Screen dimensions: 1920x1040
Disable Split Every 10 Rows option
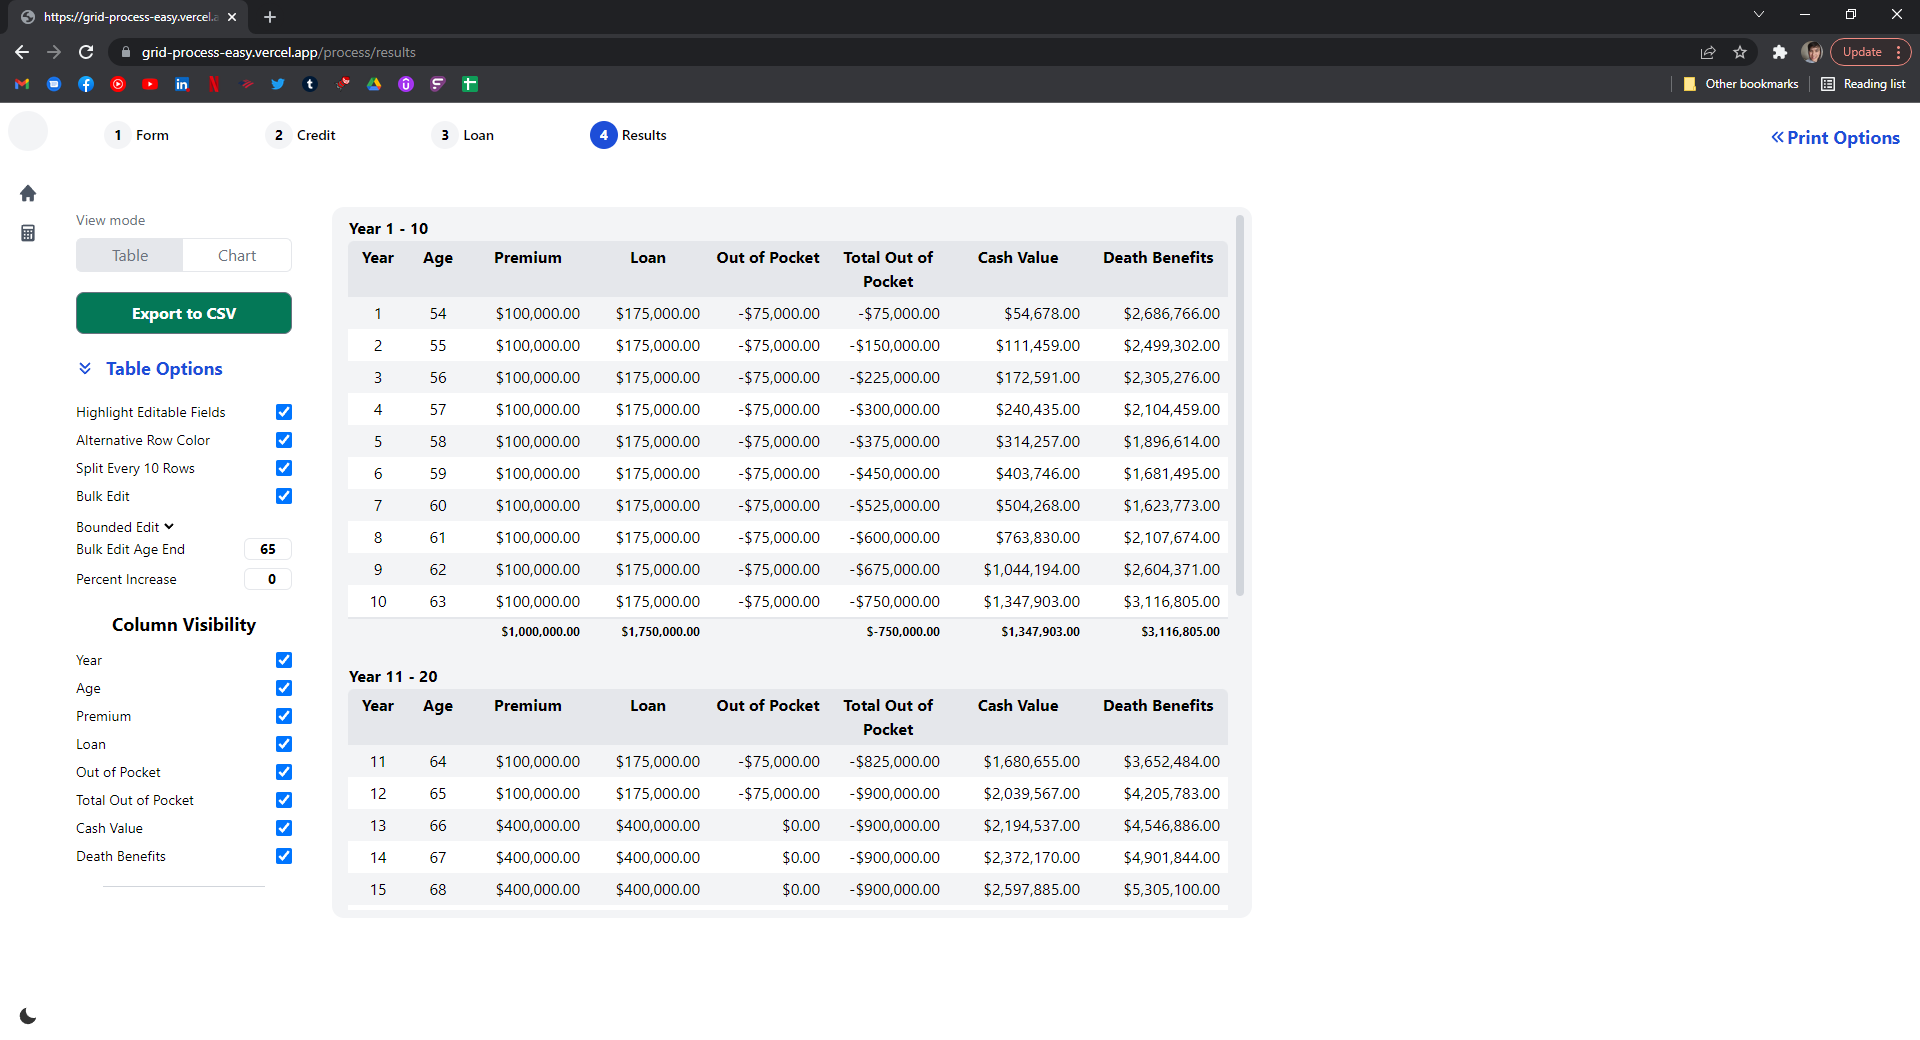(284, 468)
